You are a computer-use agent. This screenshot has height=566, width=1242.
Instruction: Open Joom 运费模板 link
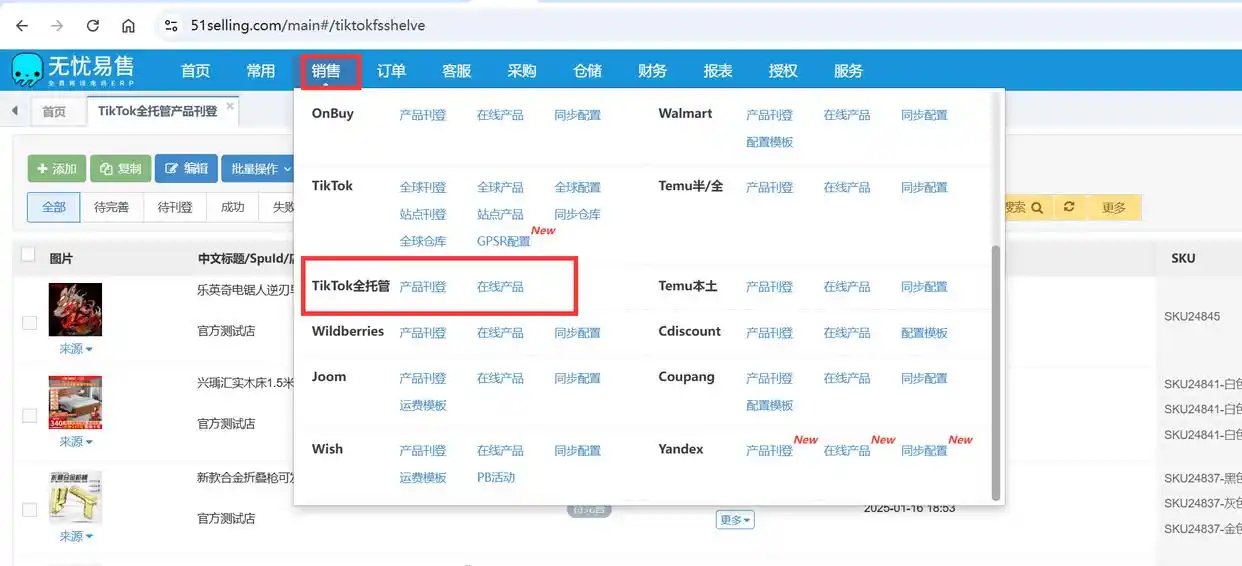[423, 405]
